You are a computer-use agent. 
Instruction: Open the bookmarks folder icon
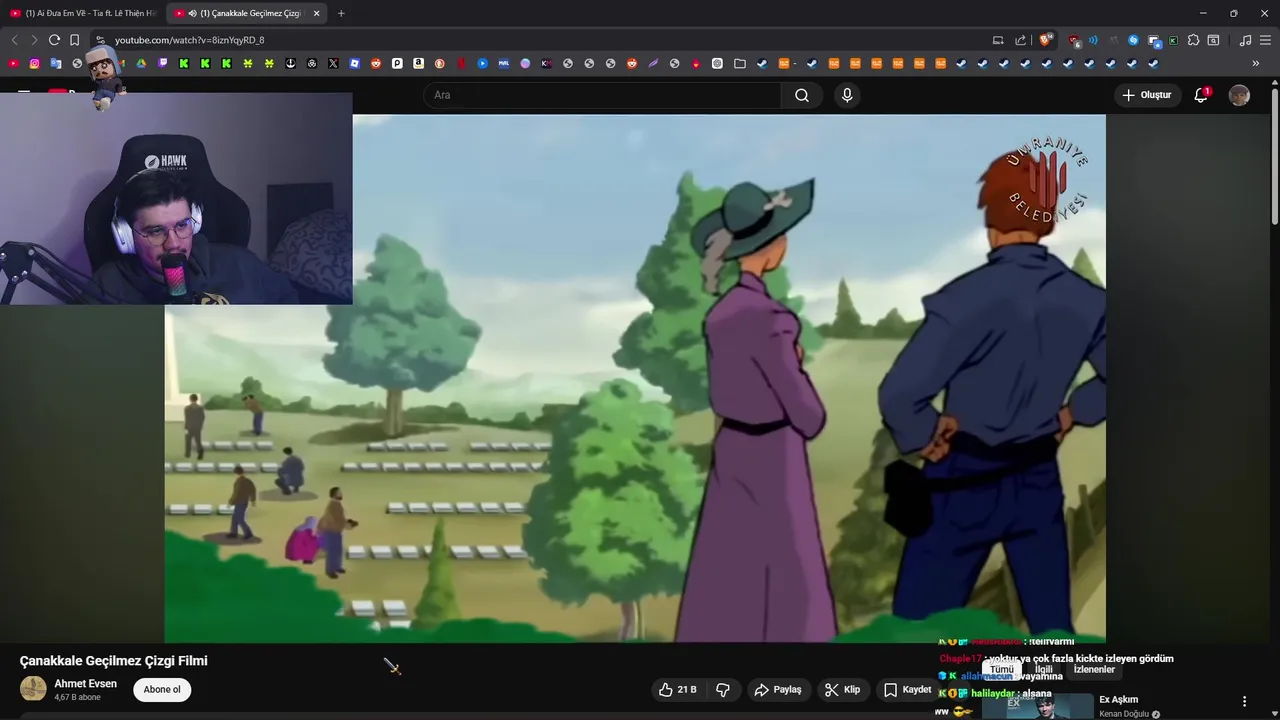coord(739,63)
